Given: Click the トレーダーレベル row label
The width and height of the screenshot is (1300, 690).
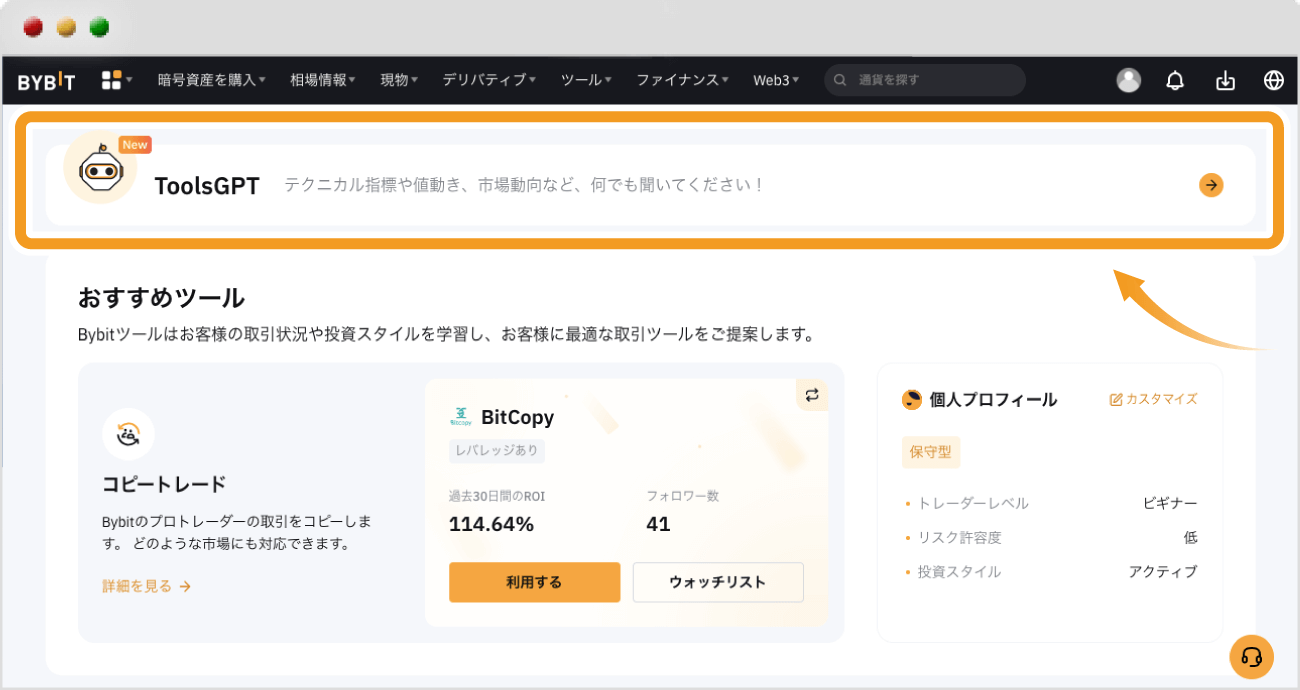Looking at the screenshot, I should coord(973,503).
